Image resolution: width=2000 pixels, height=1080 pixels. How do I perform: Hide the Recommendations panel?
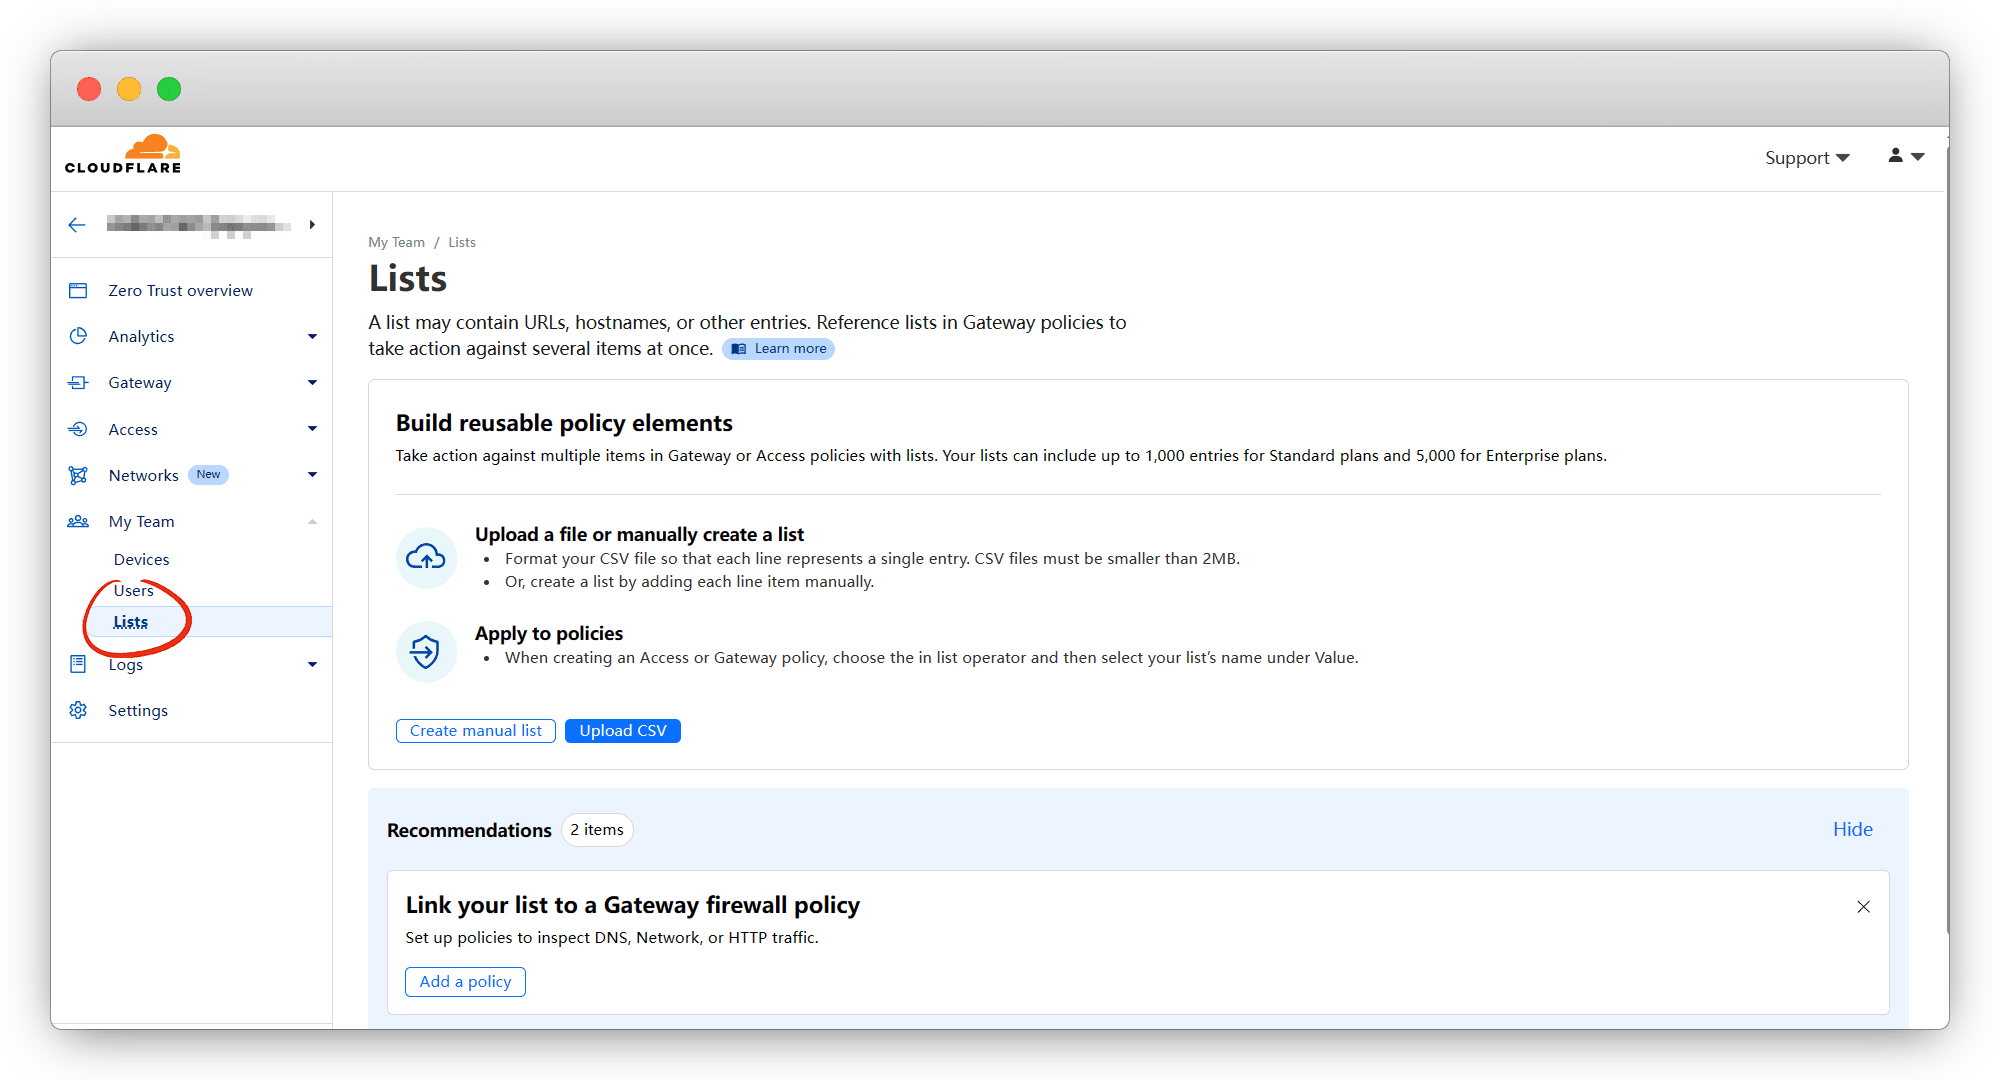pos(1852,830)
